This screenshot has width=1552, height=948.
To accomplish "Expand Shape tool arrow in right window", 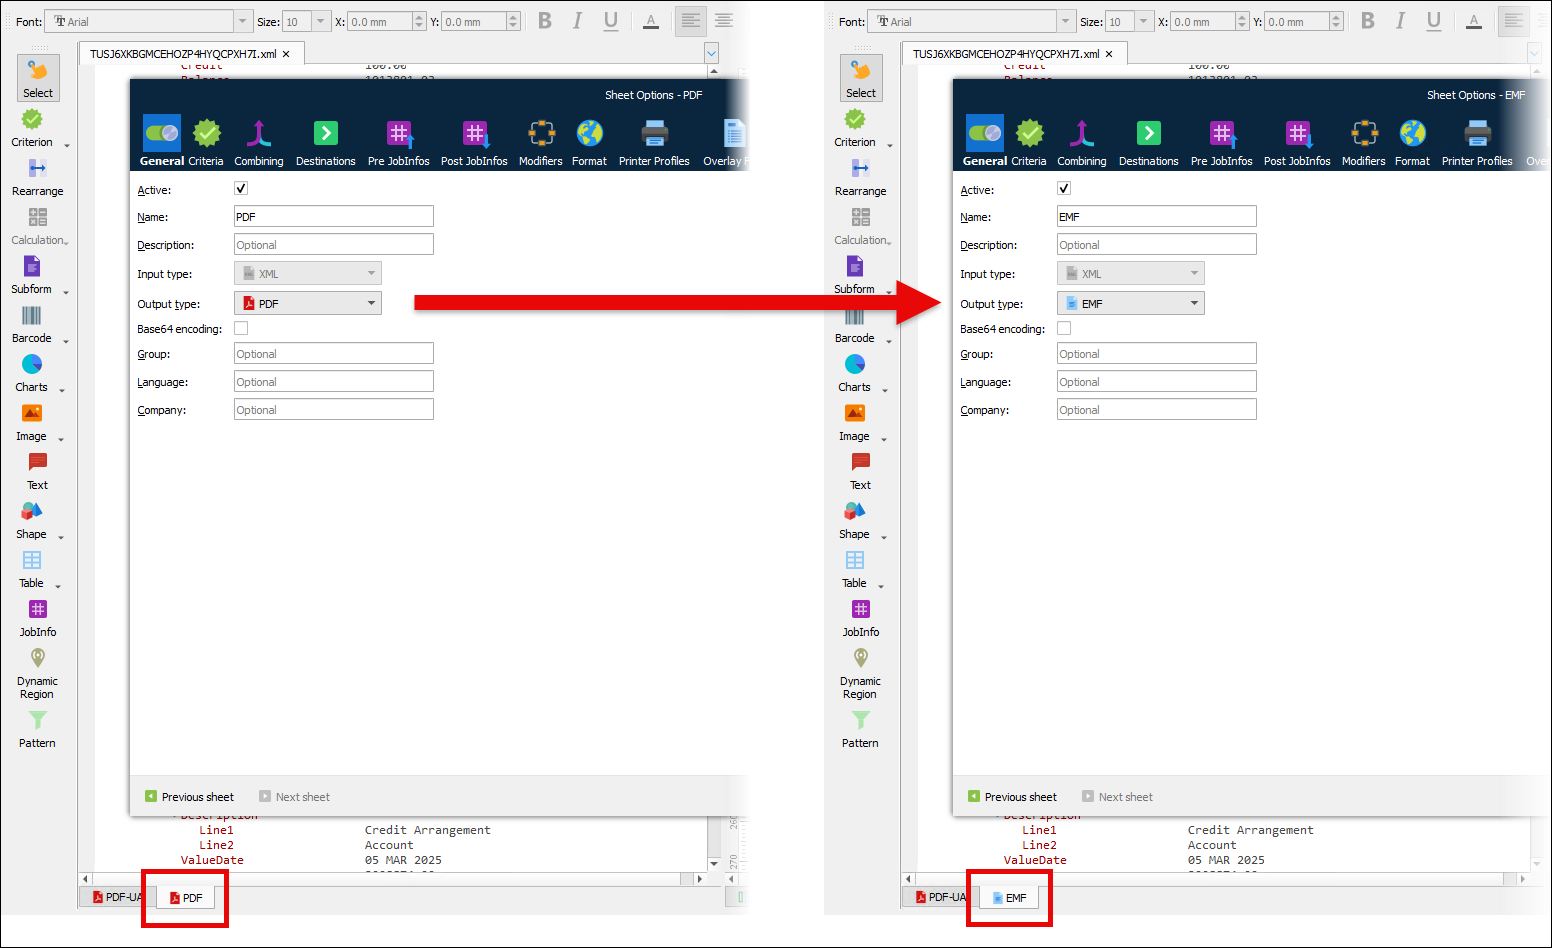I will [x=884, y=537].
